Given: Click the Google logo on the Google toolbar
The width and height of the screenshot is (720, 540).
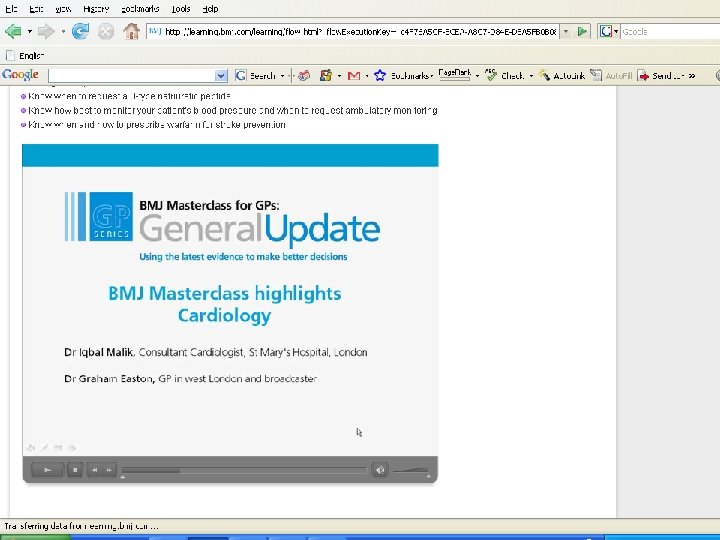Looking at the screenshot, I should point(20,75).
